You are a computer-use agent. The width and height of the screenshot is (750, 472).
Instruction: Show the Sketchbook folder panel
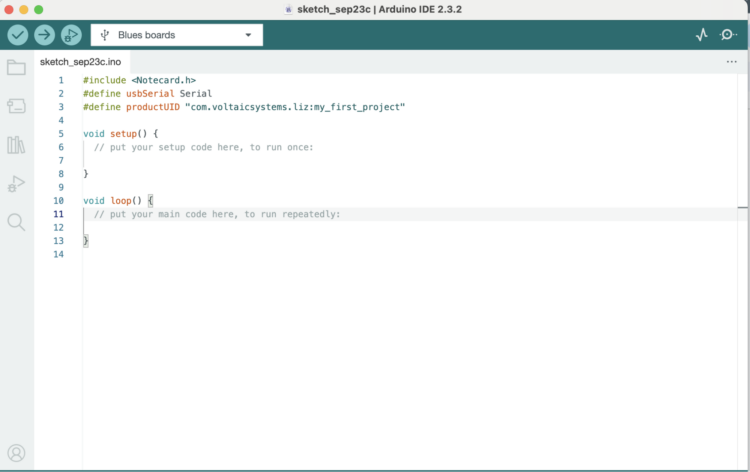point(16,68)
